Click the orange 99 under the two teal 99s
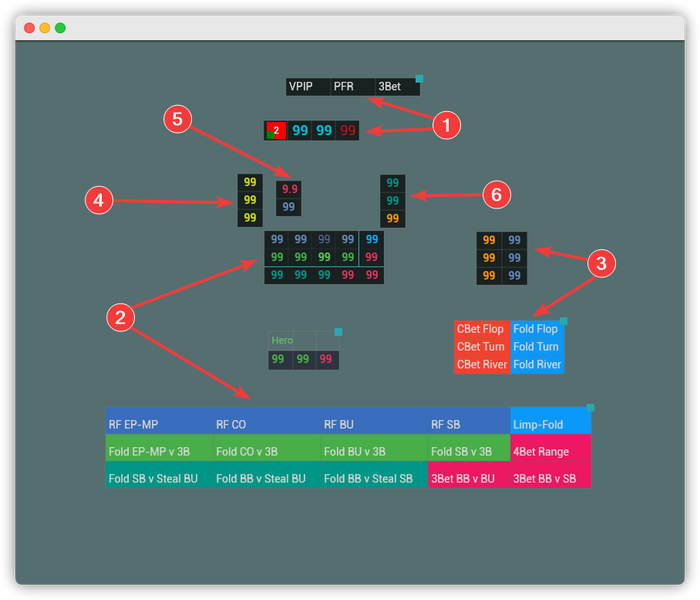The width and height of the screenshot is (700, 600). click(x=393, y=219)
